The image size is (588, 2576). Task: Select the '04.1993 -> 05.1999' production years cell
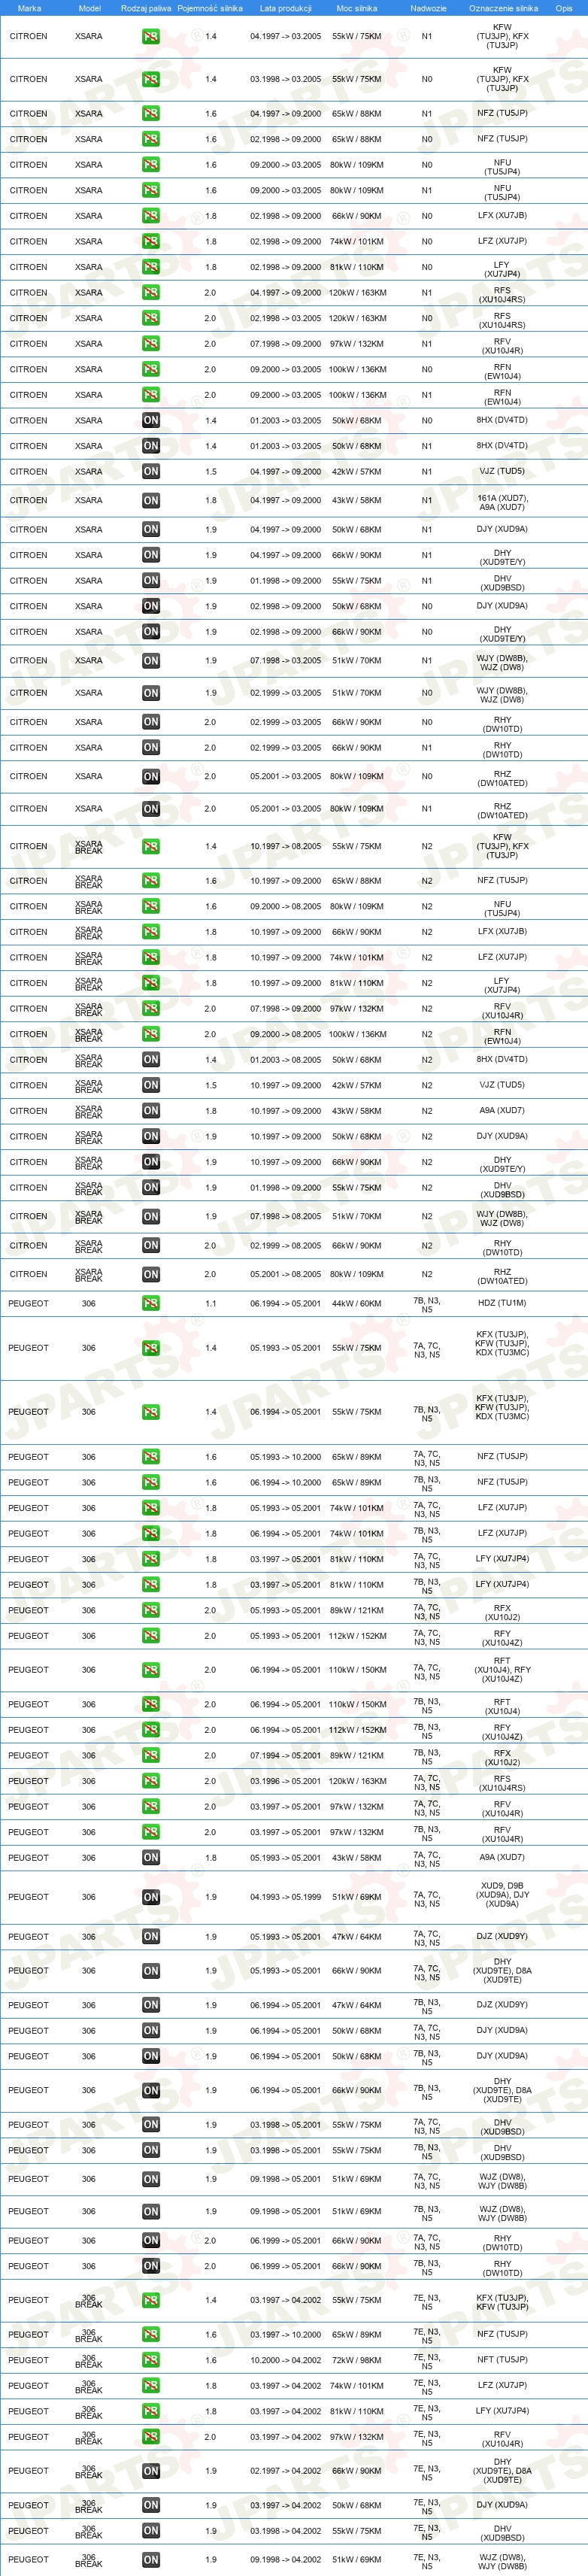285,1897
